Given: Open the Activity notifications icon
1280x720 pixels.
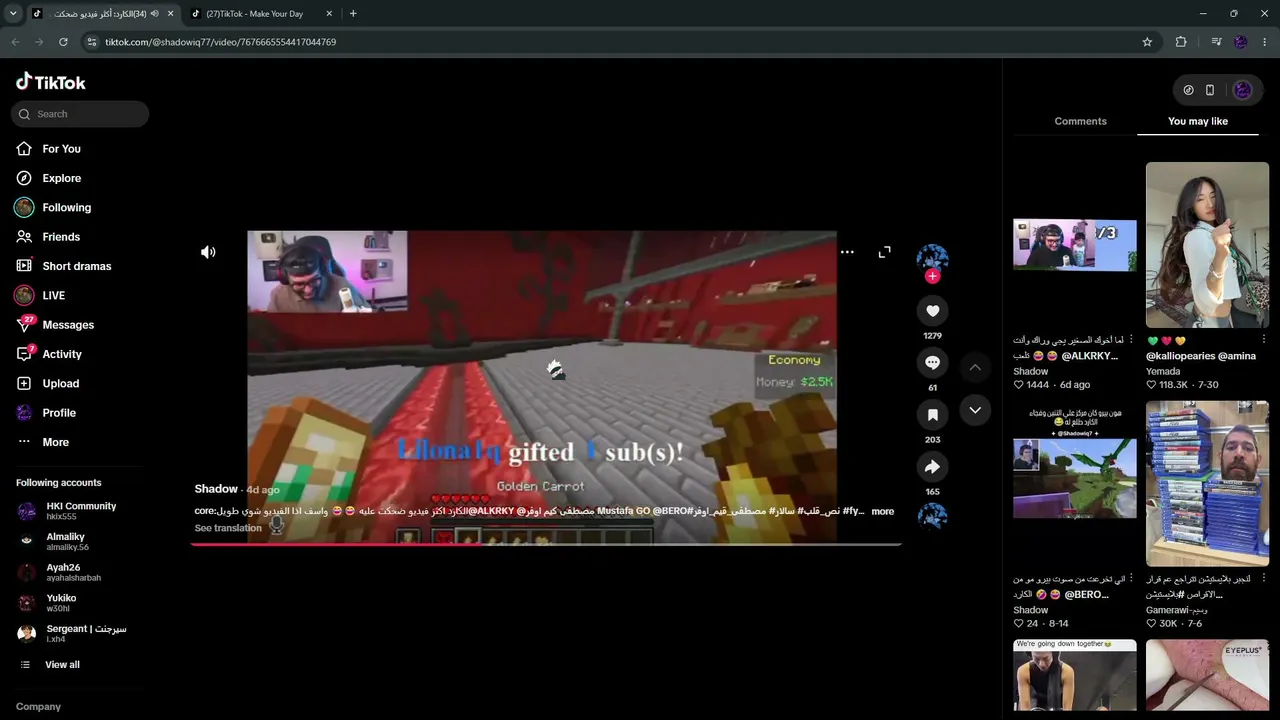Looking at the screenshot, I should click(25, 354).
